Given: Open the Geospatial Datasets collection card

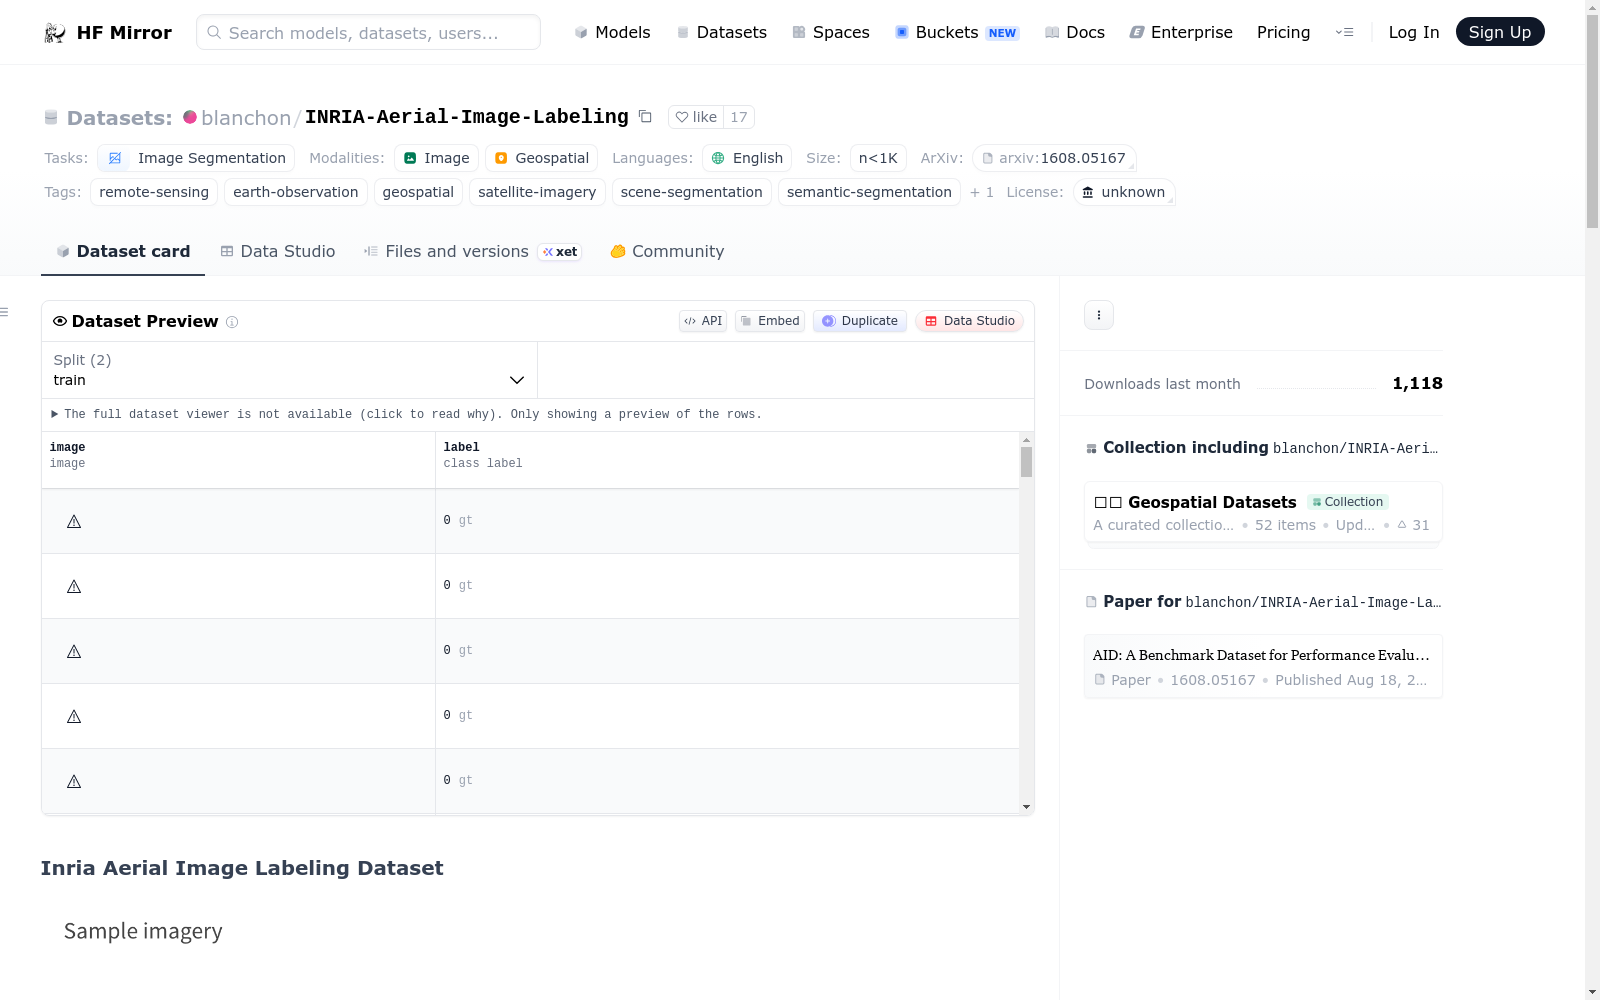Looking at the screenshot, I should coord(1263,513).
